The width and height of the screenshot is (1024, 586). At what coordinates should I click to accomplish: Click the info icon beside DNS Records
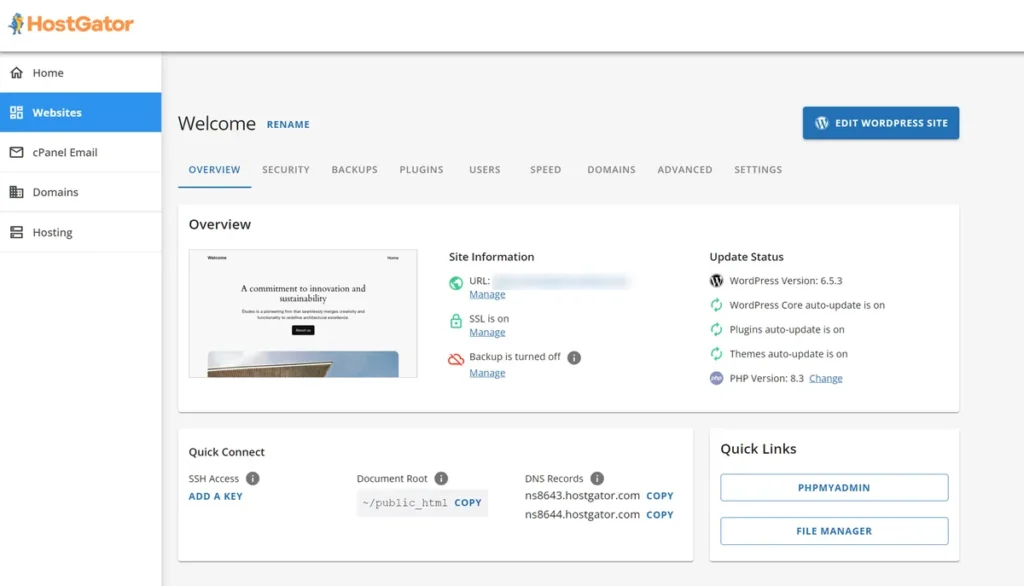[x=597, y=479]
